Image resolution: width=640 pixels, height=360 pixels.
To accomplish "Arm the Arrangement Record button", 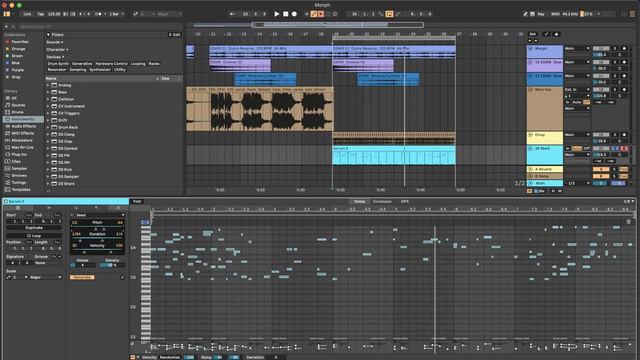I will pos(294,14).
